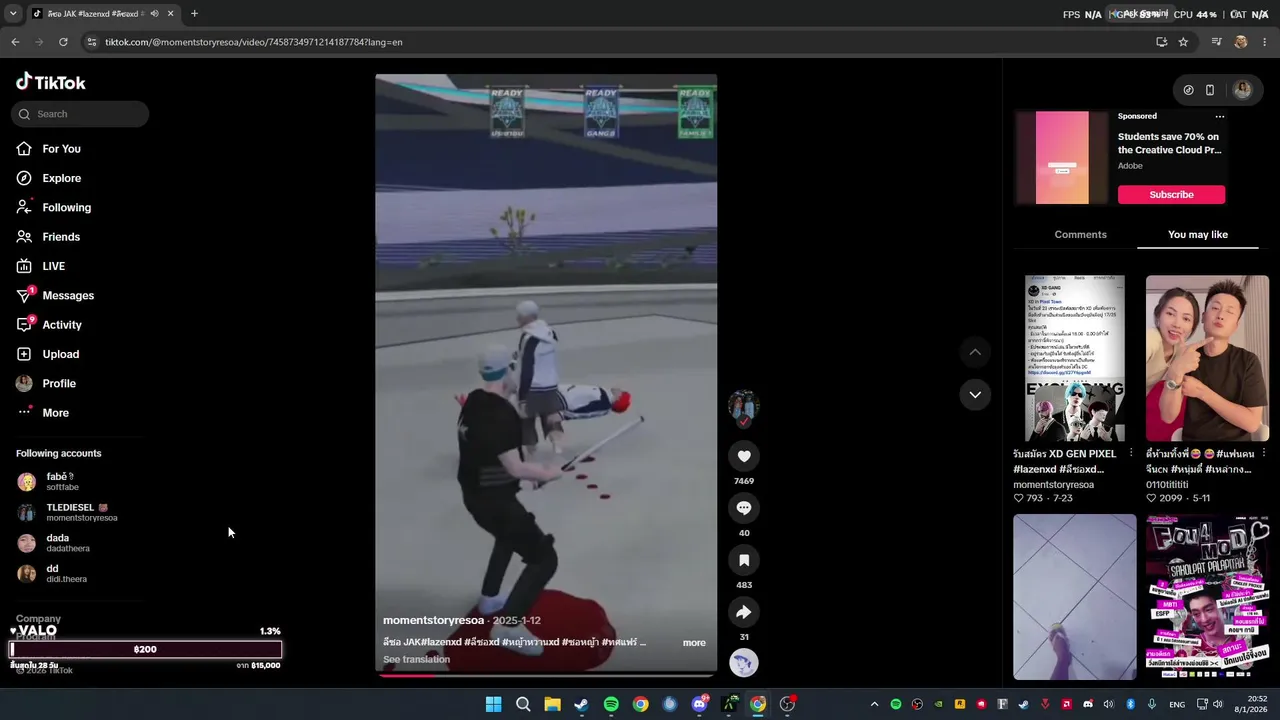The width and height of the screenshot is (1280, 720).
Task: Mute the tab with the speaker icon
Action: click(x=154, y=14)
